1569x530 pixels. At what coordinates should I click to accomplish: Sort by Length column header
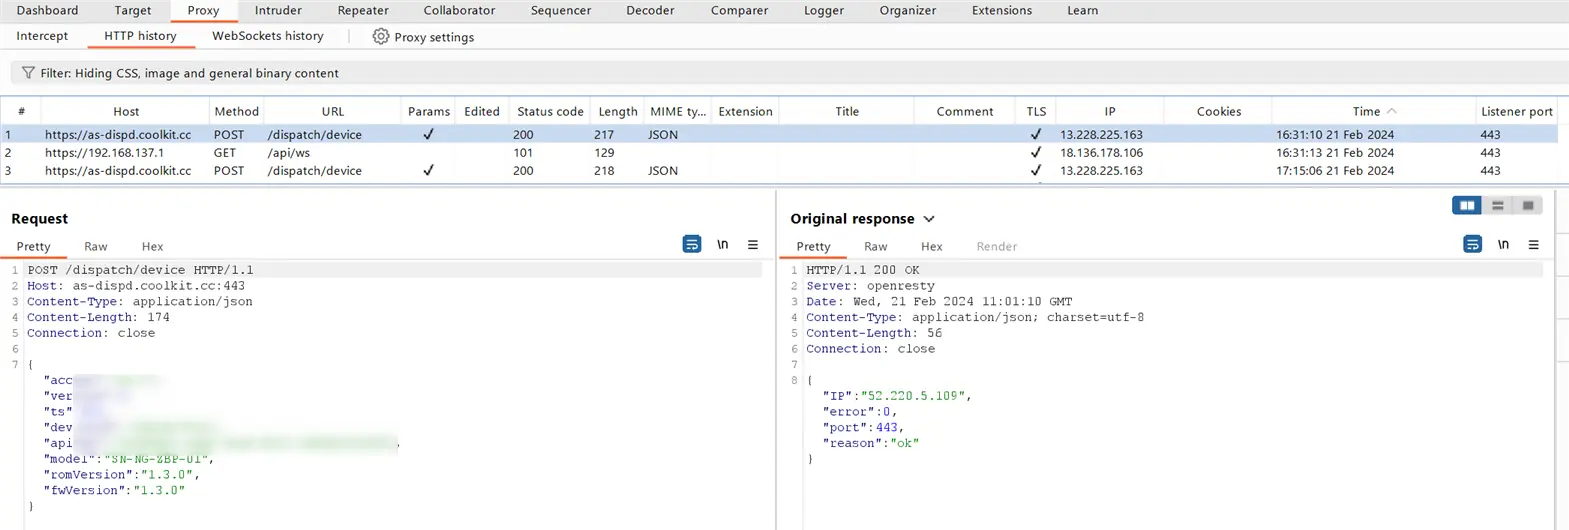617,111
